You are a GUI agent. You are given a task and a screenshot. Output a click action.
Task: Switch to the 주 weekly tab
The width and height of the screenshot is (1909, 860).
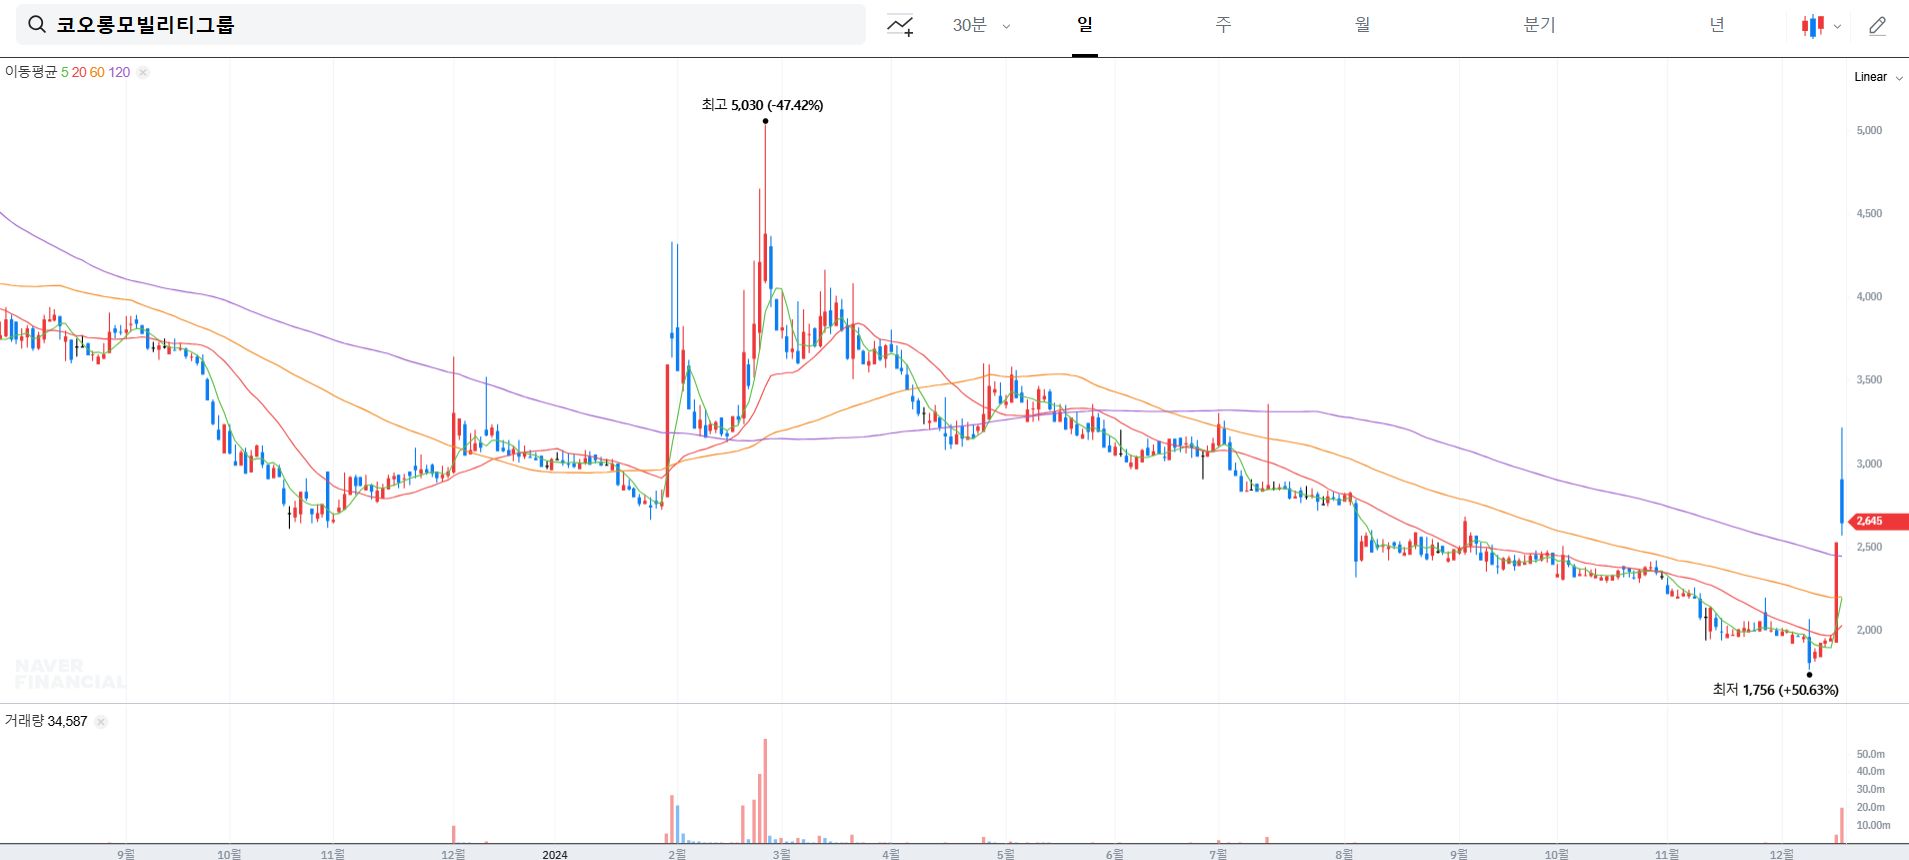click(x=1223, y=25)
